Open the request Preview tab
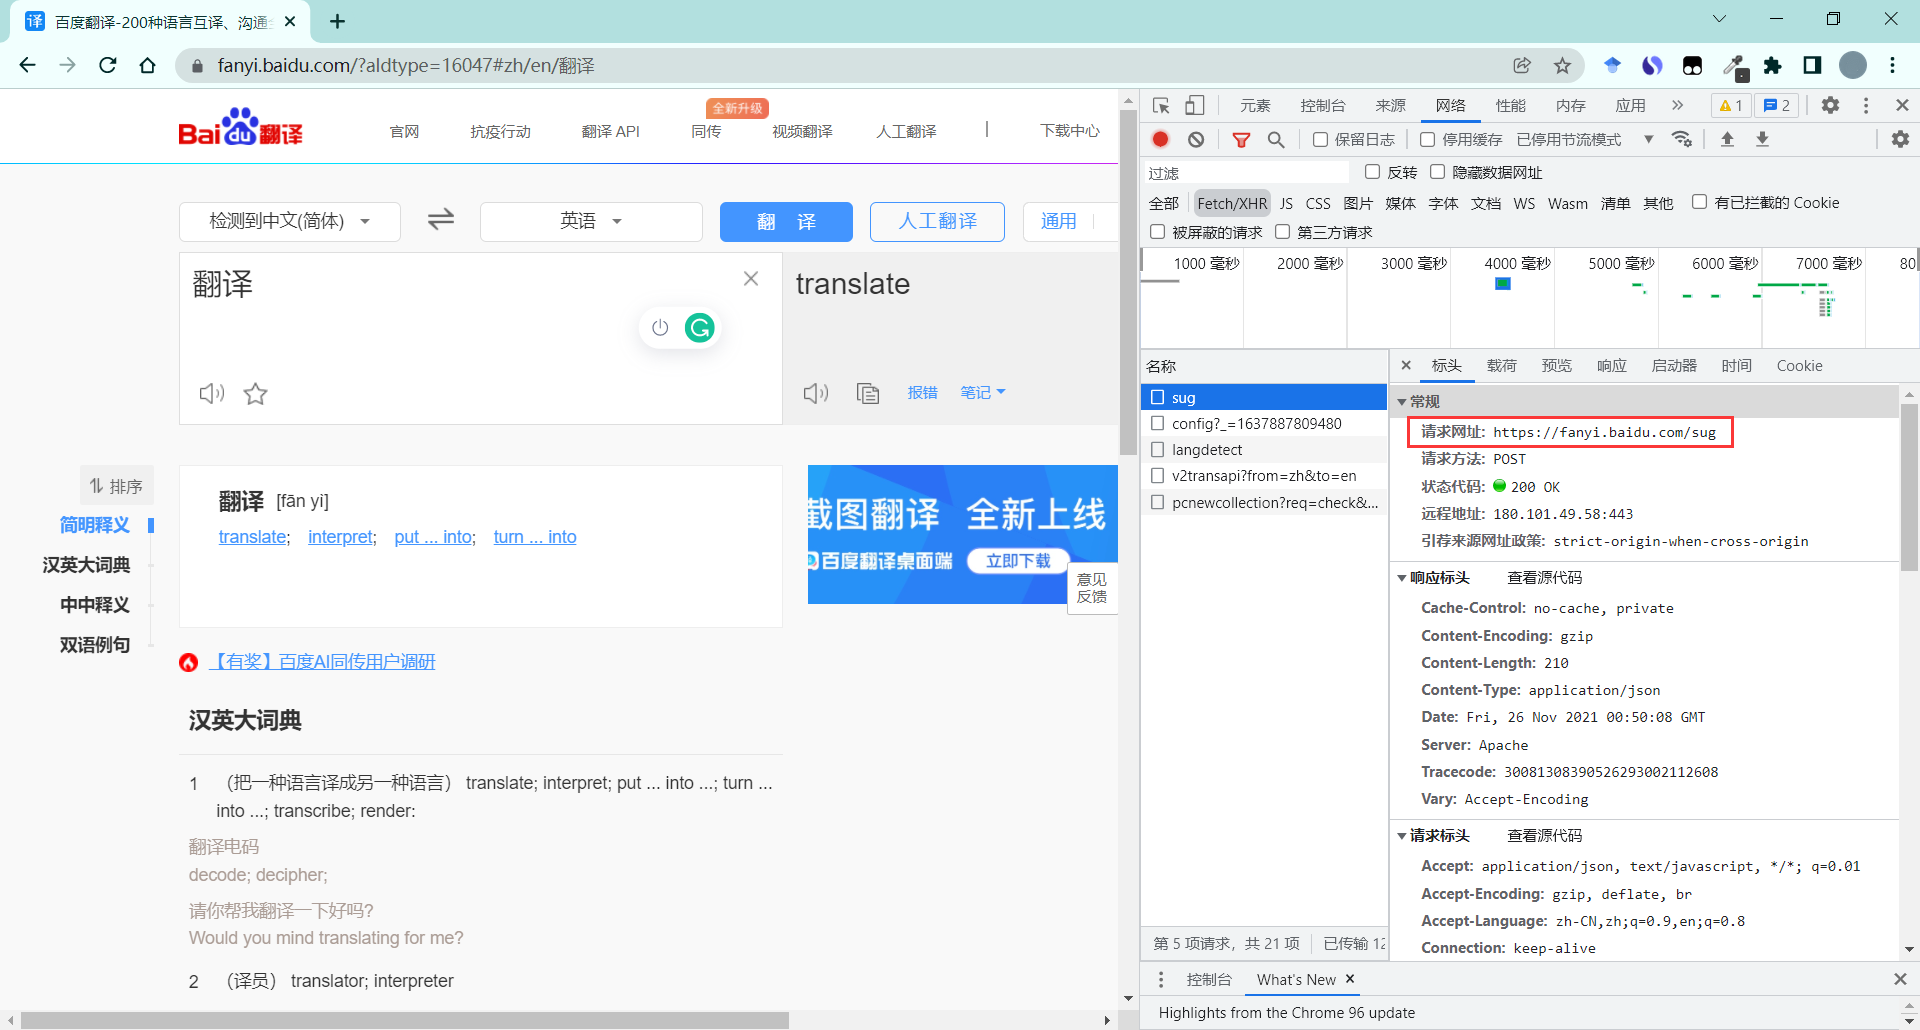The height and width of the screenshot is (1030, 1920). click(x=1556, y=366)
